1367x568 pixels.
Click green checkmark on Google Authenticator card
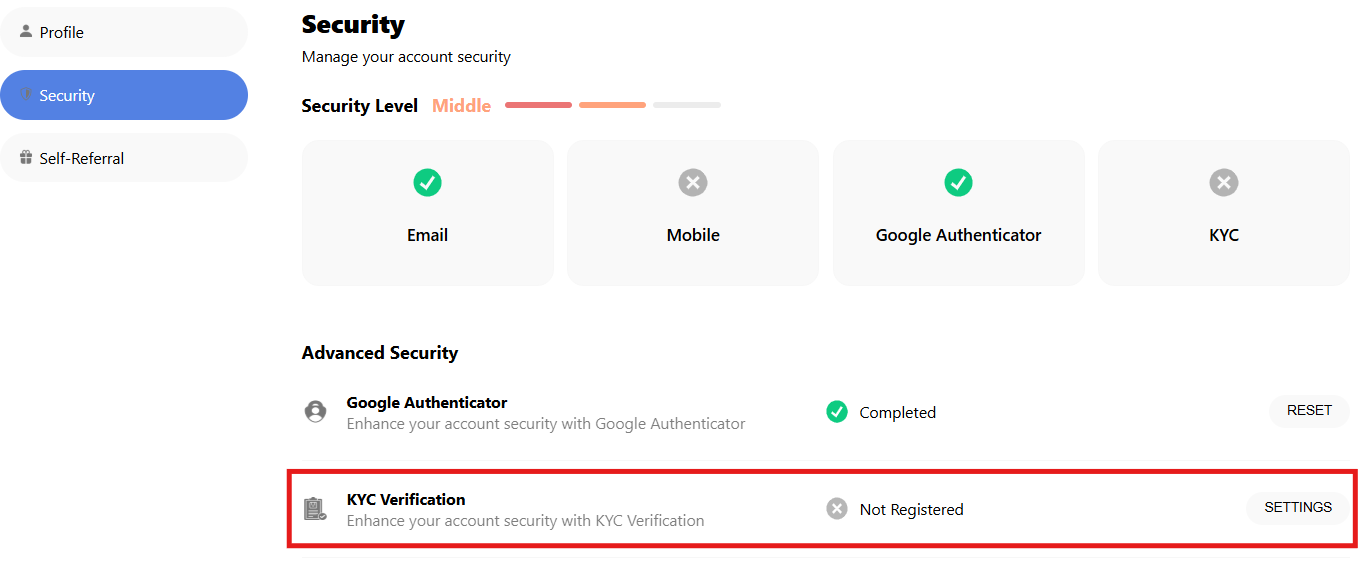(958, 182)
